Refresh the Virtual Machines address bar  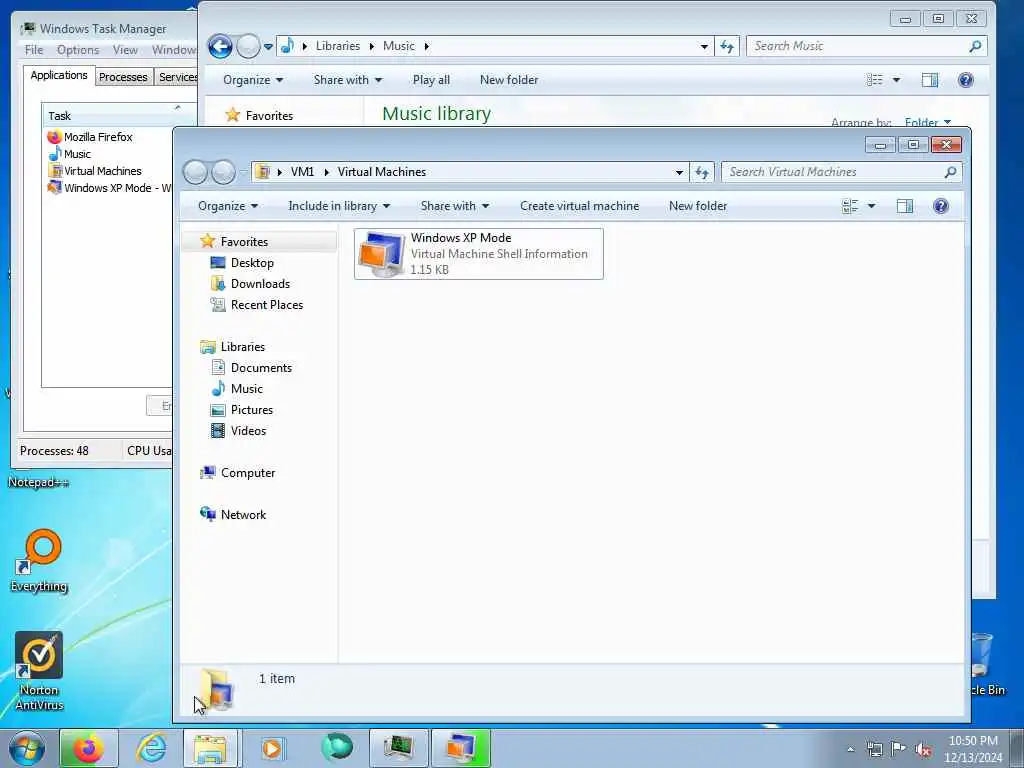[702, 172]
